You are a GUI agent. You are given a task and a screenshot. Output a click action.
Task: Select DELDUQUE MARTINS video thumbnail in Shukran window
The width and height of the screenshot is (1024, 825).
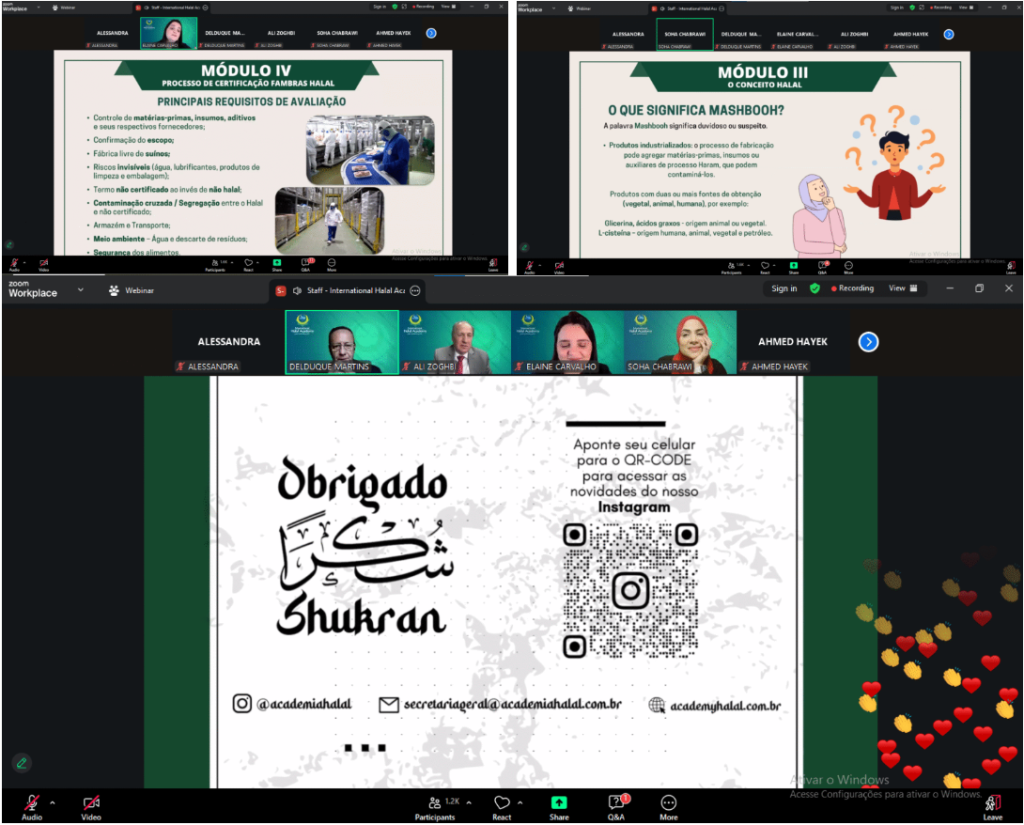(342, 342)
